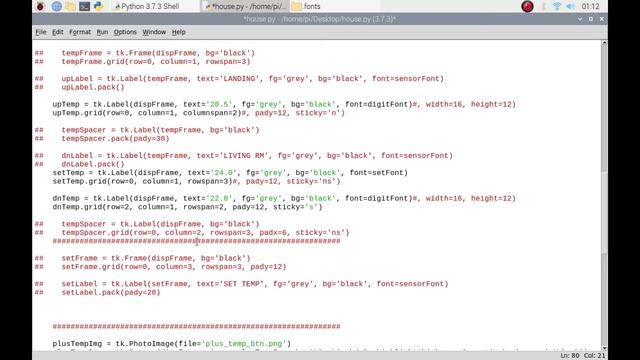Click the line with text='SET TEMP'
This screenshot has width=640, height=360.
242,284
